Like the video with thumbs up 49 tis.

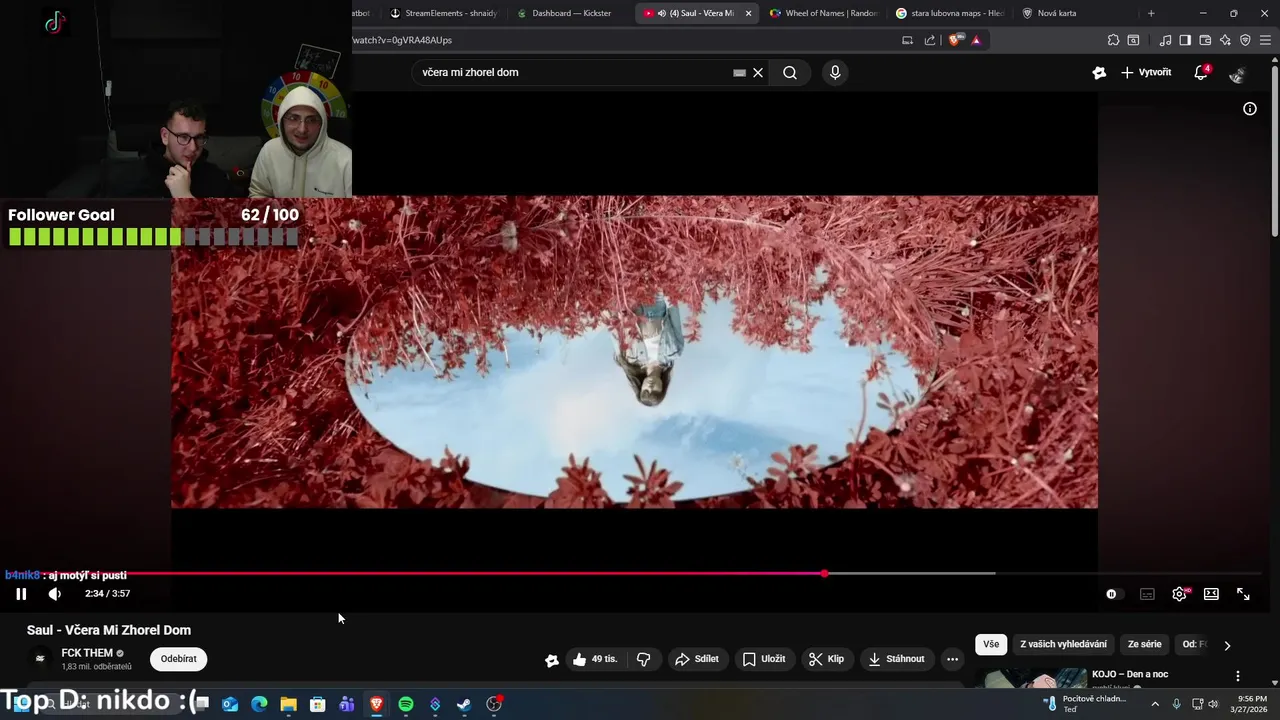point(595,659)
